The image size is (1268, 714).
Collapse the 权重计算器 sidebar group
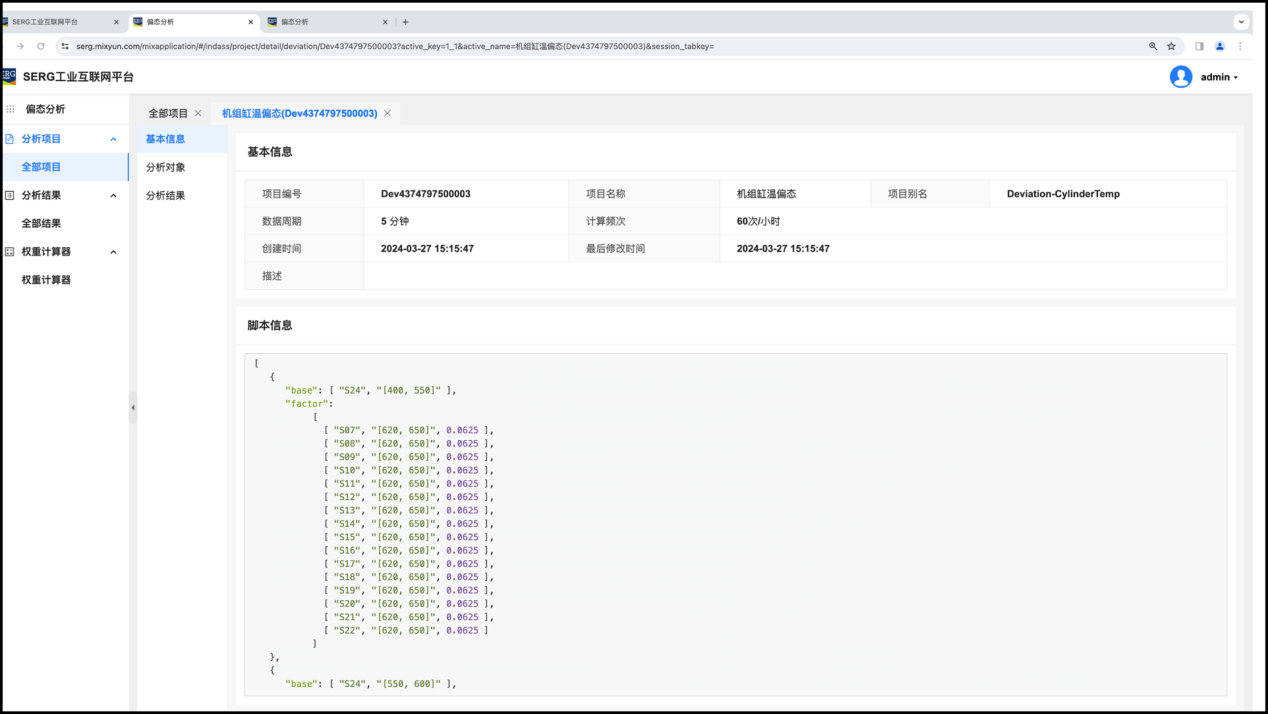click(x=113, y=252)
